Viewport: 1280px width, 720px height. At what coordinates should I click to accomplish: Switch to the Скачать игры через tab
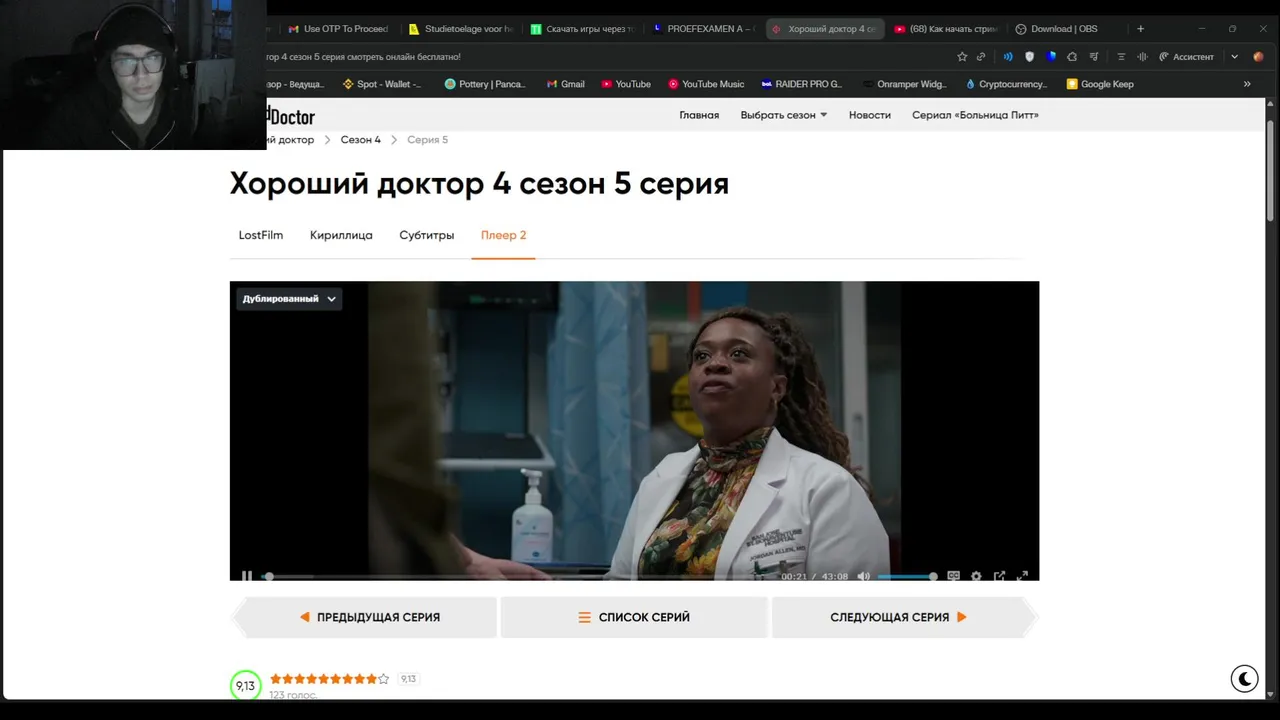click(582, 29)
